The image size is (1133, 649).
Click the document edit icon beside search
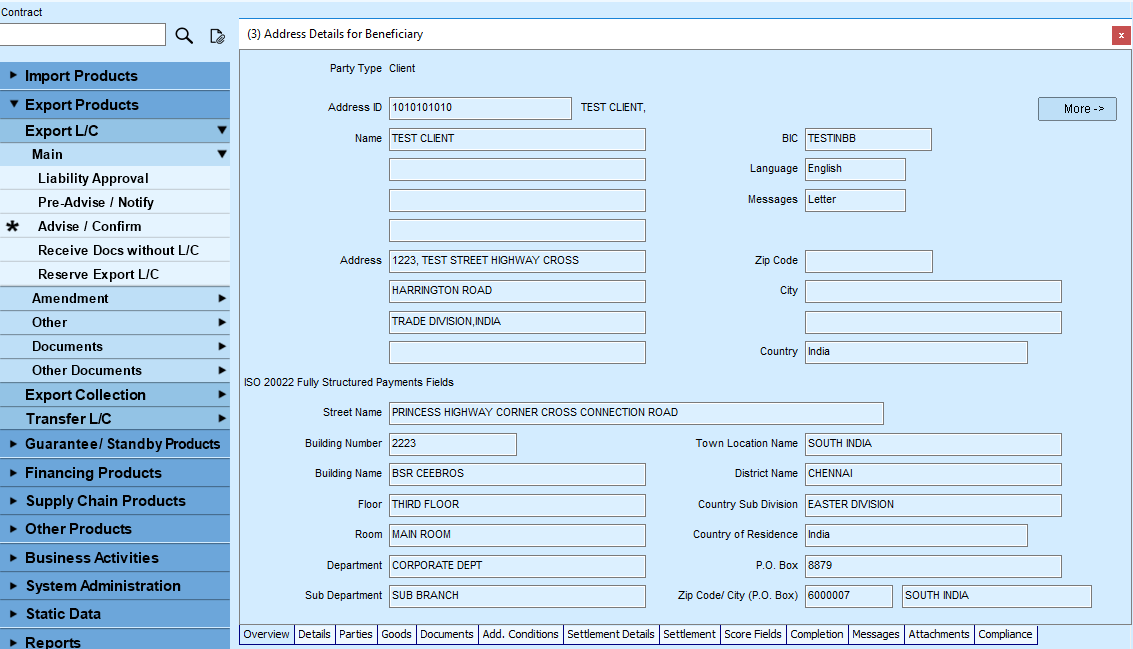point(217,36)
